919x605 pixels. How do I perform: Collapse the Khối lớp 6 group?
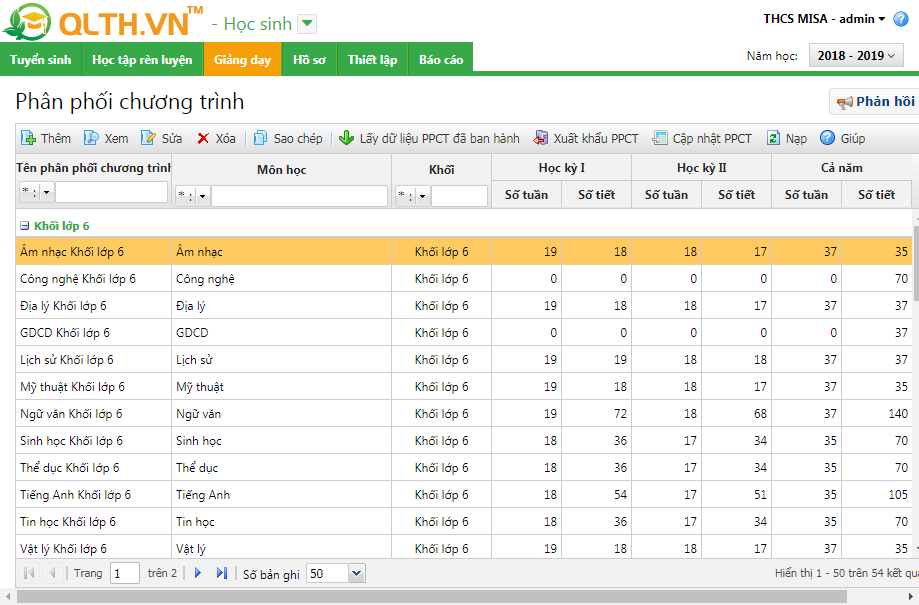[25, 226]
